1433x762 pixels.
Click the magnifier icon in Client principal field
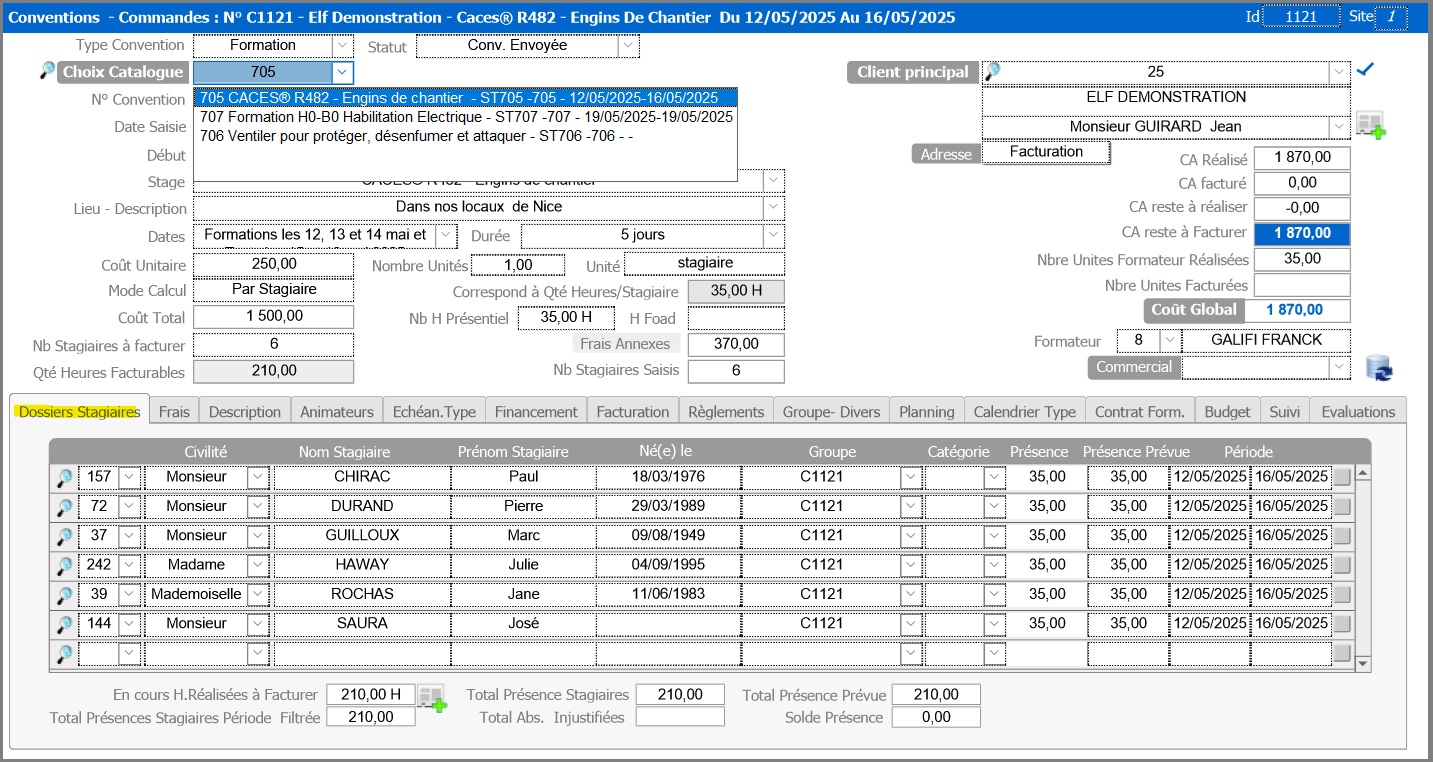point(992,71)
